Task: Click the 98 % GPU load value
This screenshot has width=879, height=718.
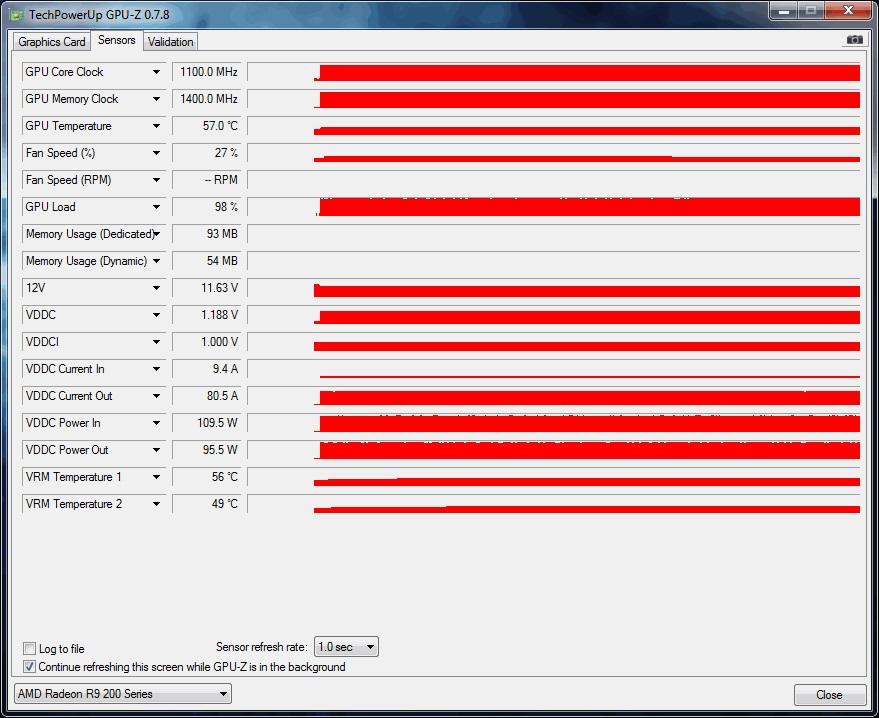Action: 207,207
